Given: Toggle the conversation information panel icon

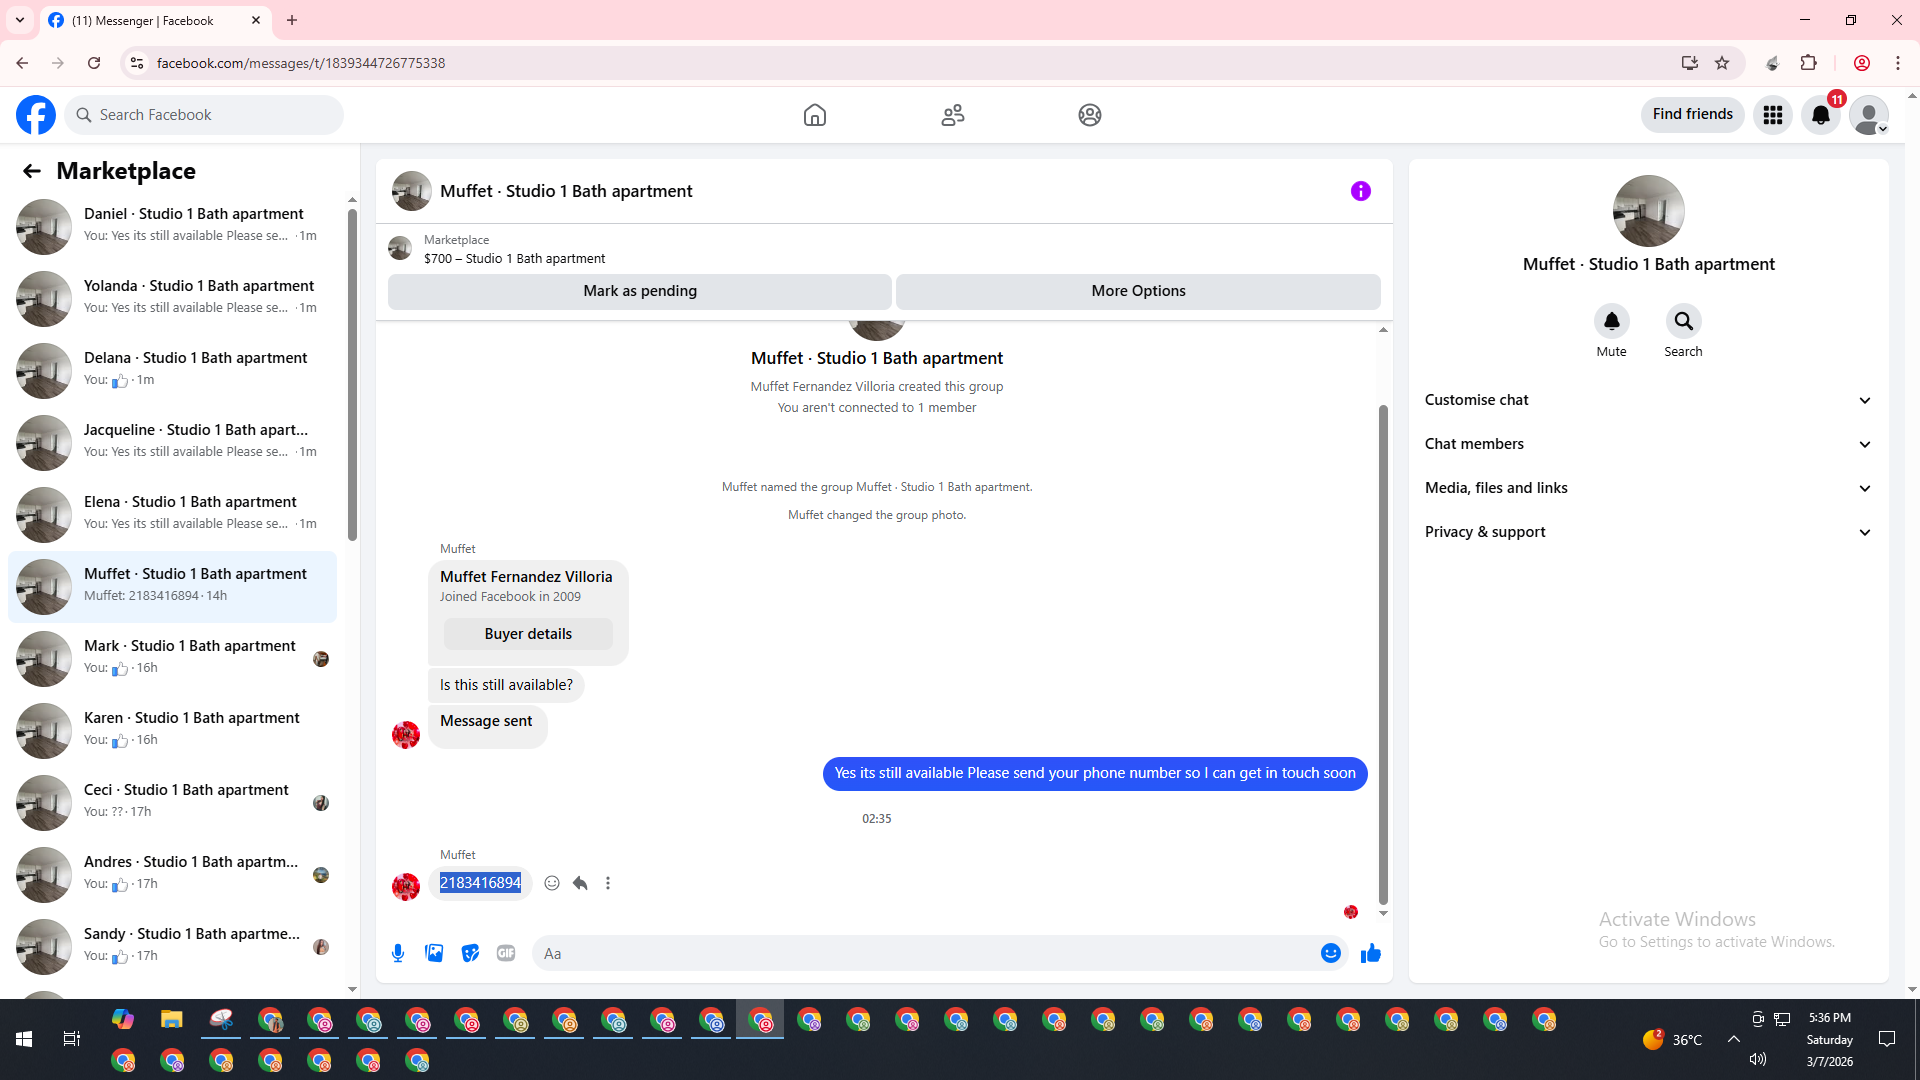Looking at the screenshot, I should (1361, 191).
